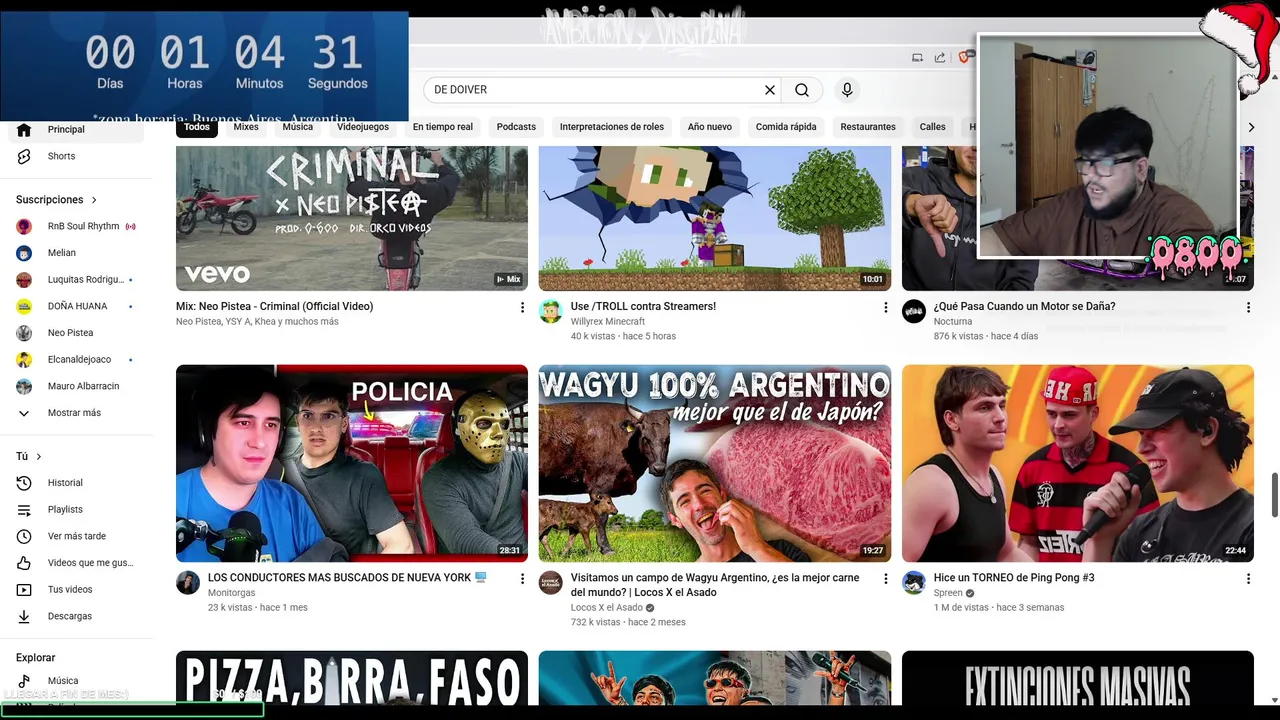Play the Criminal x Neo Pistea vevo thumbnail

tap(352, 218)
